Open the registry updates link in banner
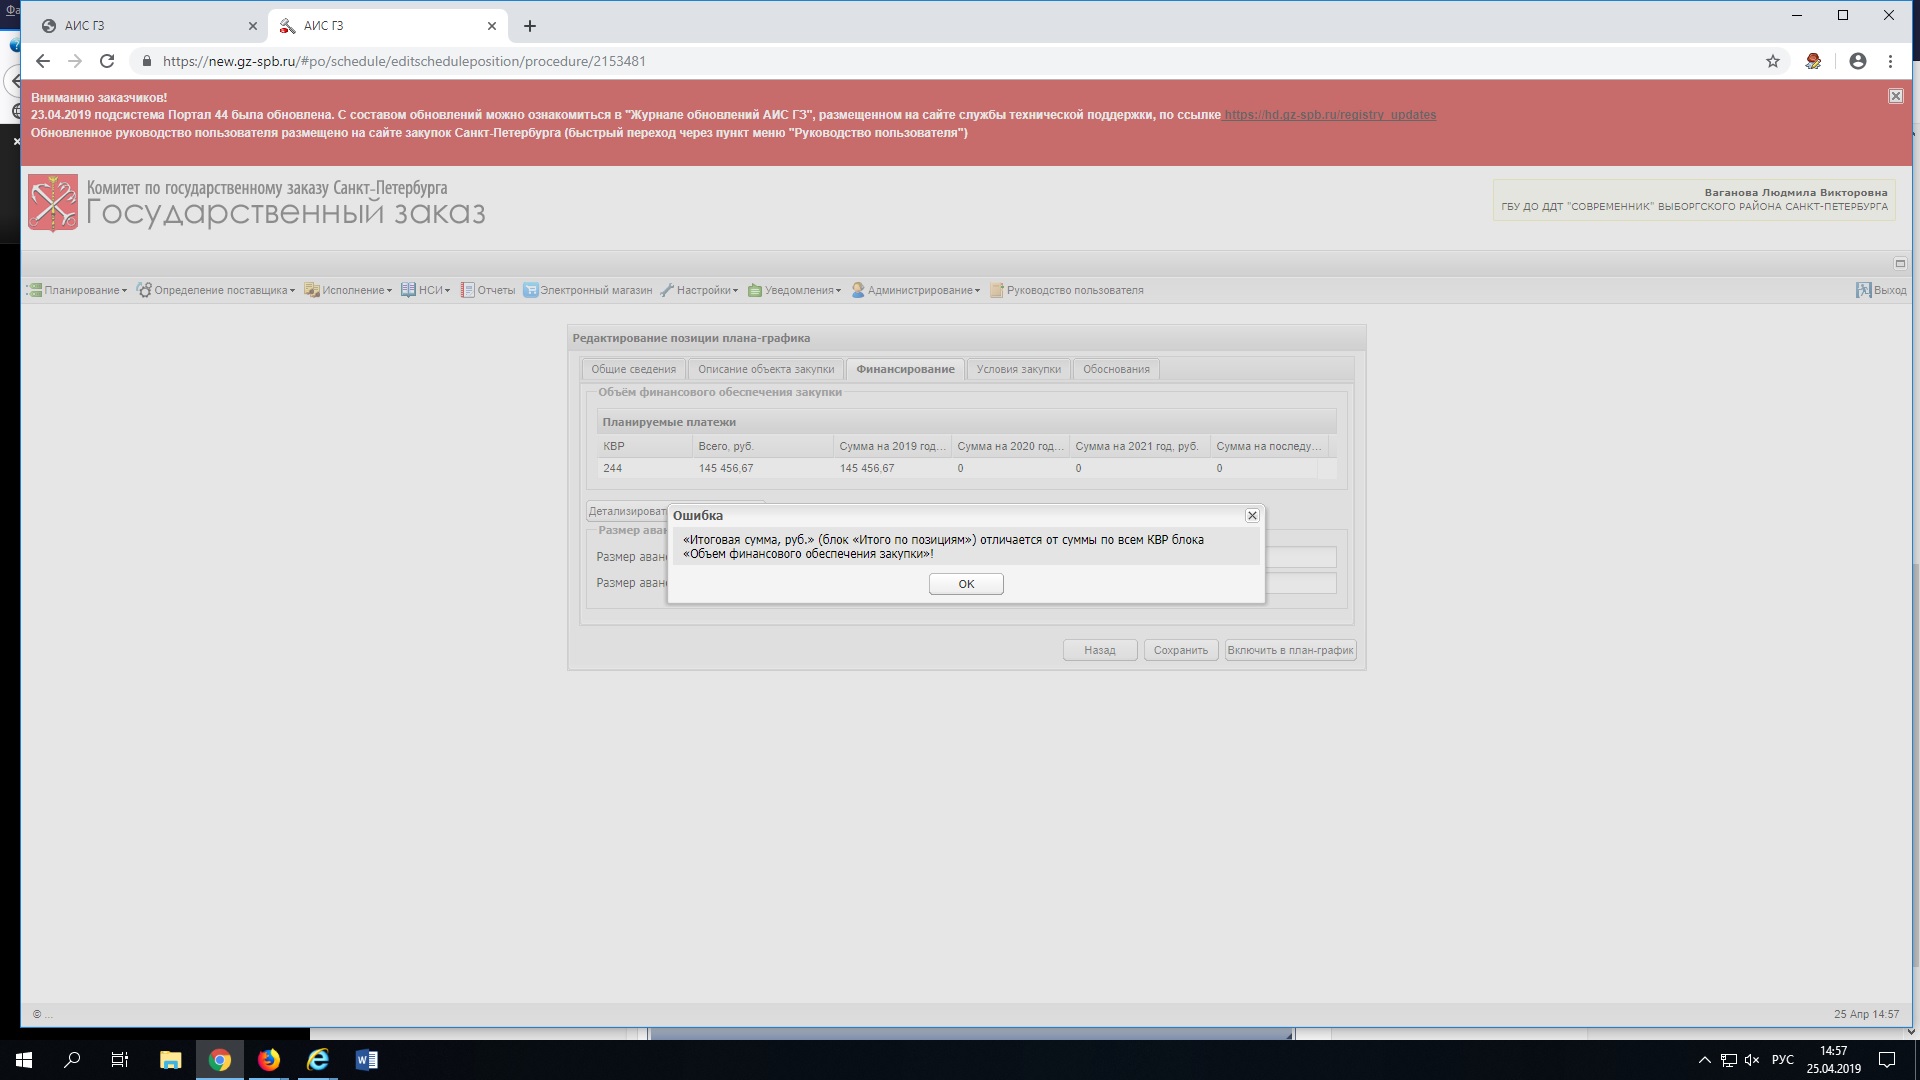This screenshot has width=1920, height=1080. coord(1330,115)
